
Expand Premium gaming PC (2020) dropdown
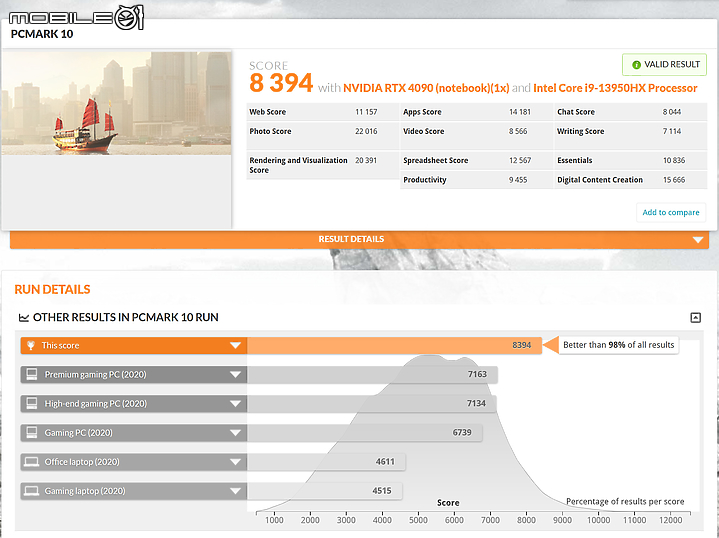235,375
